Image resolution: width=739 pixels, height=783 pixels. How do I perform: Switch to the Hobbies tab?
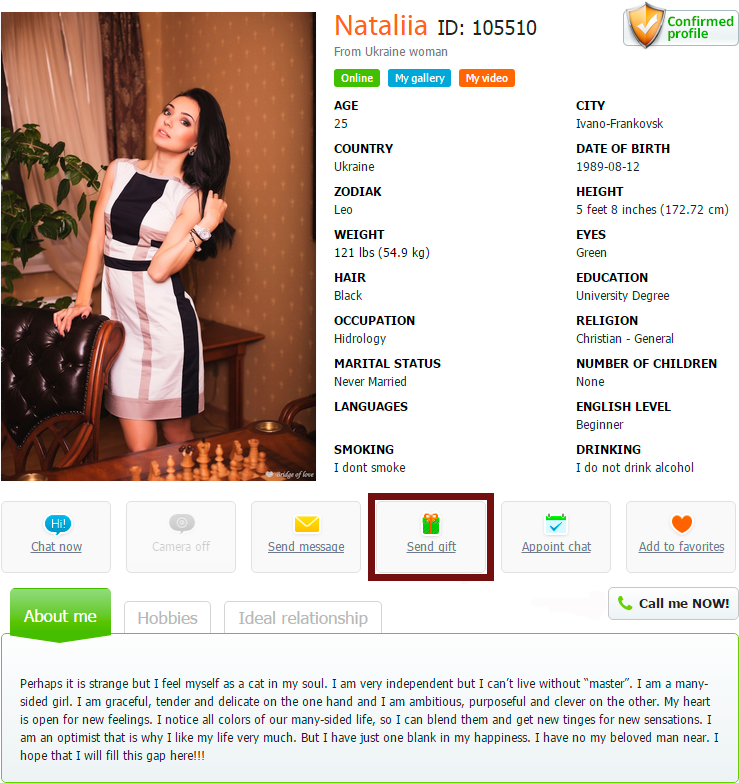coord(167,618)
